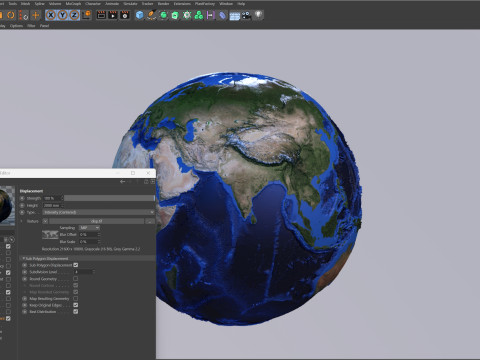This screenshot has height=360, width=480.
Task: Open the MoGraph menu
Action: click(73, 4)
